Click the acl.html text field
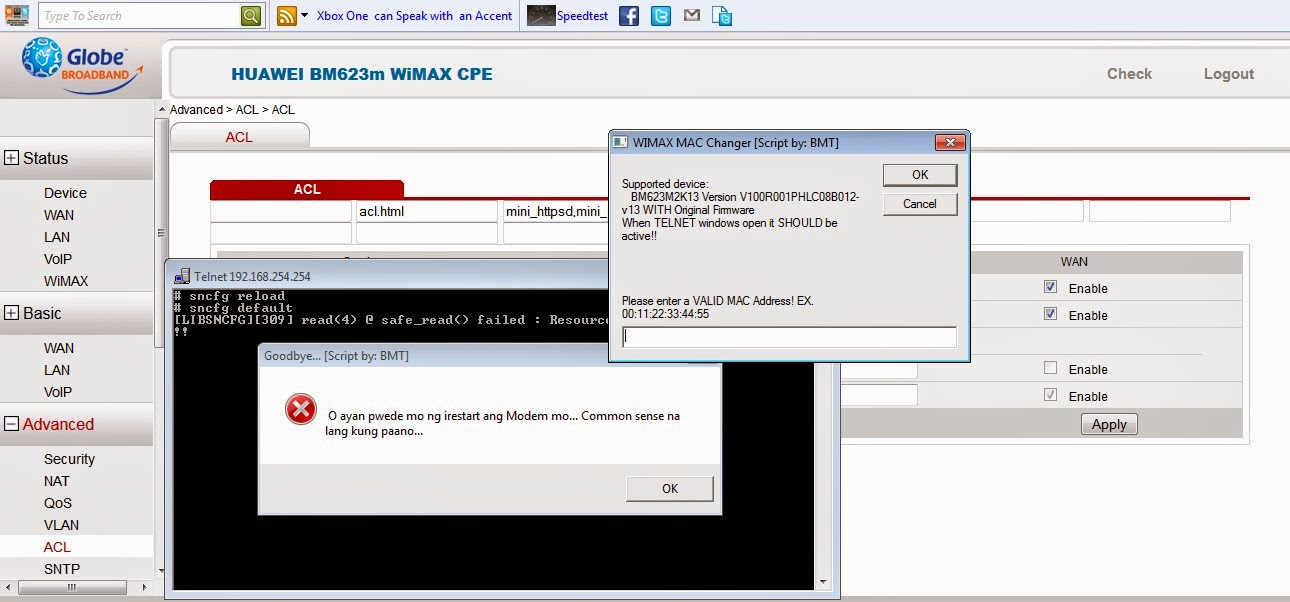The width and height of the screenshot is (1290, 602). (427, 212)
